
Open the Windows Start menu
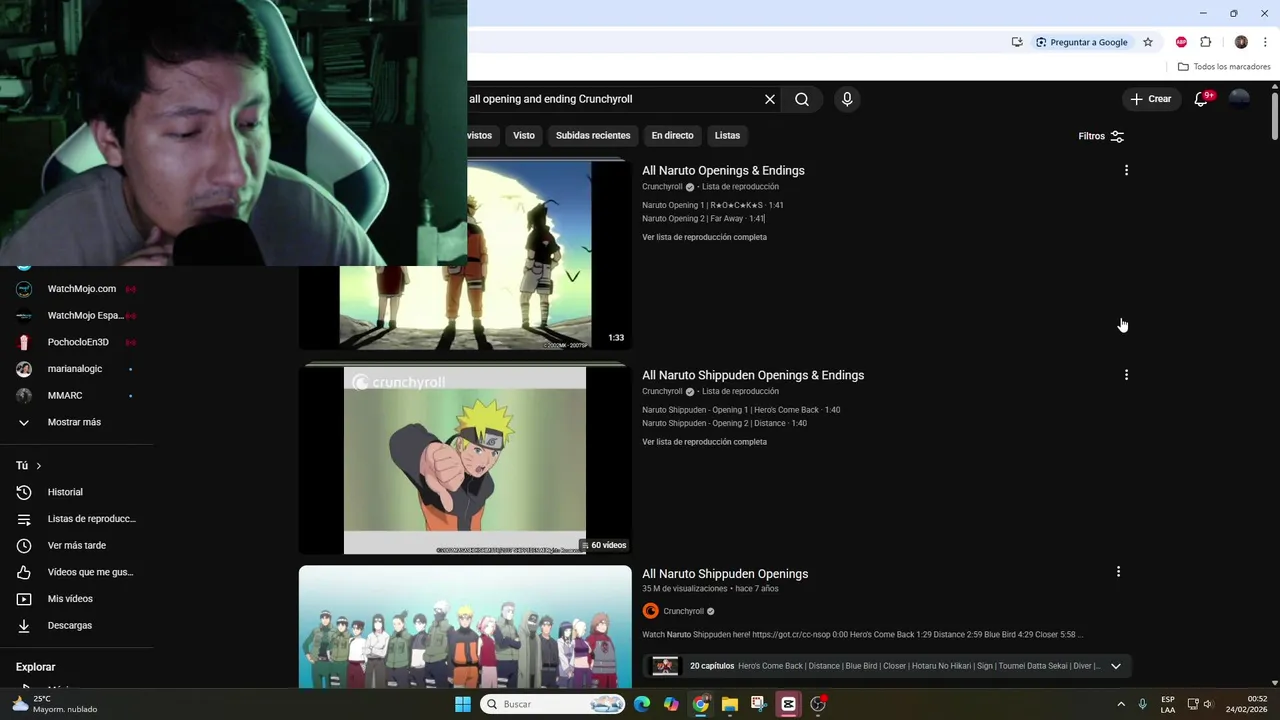click(x=463, y=704)
